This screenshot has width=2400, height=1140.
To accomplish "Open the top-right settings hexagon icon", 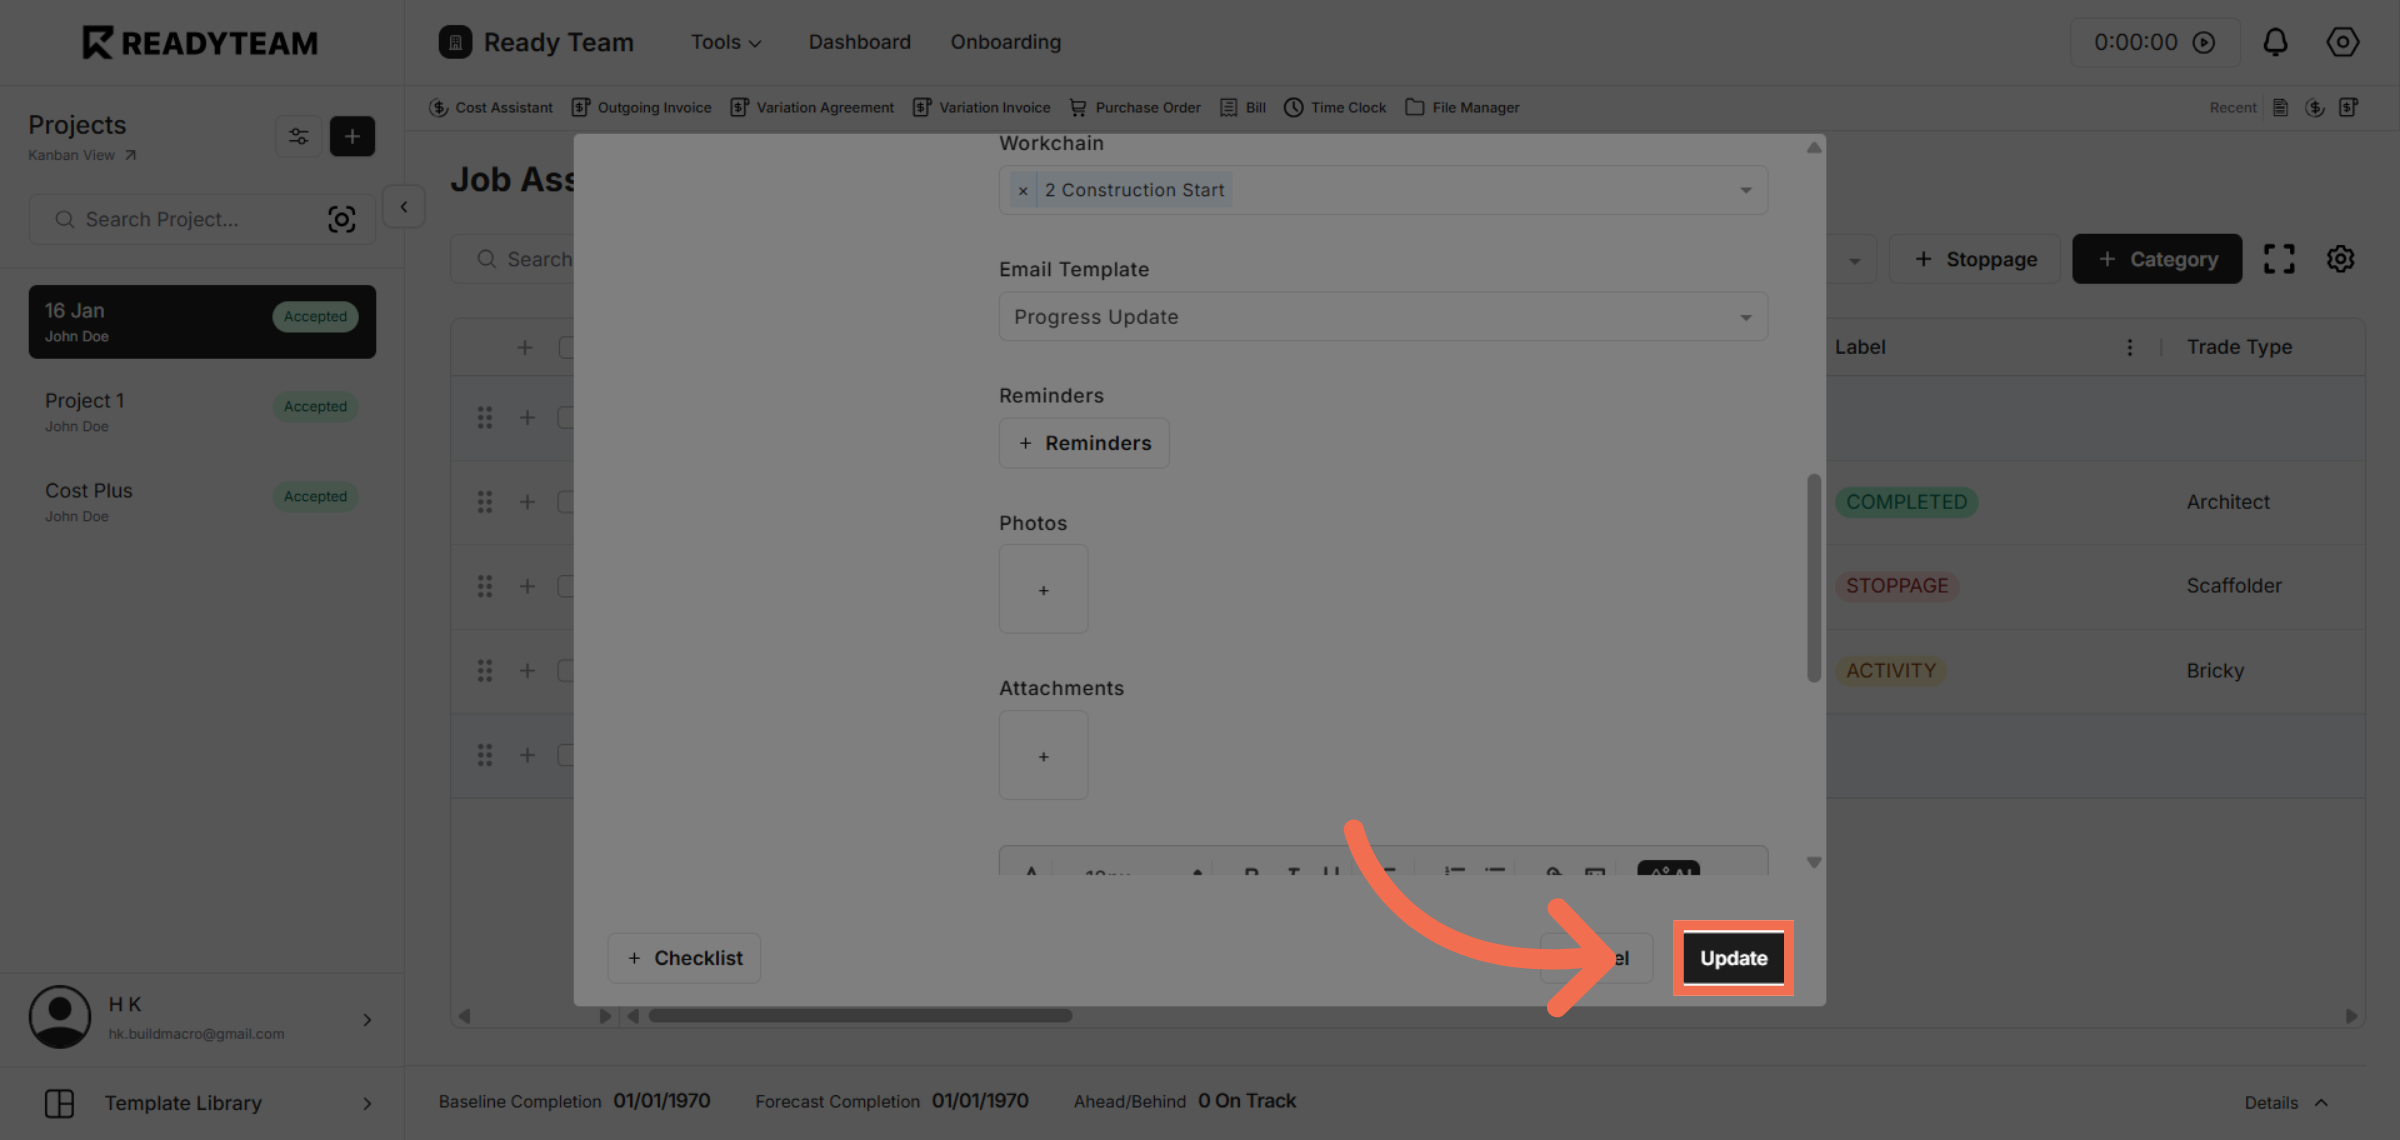I will [2342, 42].
